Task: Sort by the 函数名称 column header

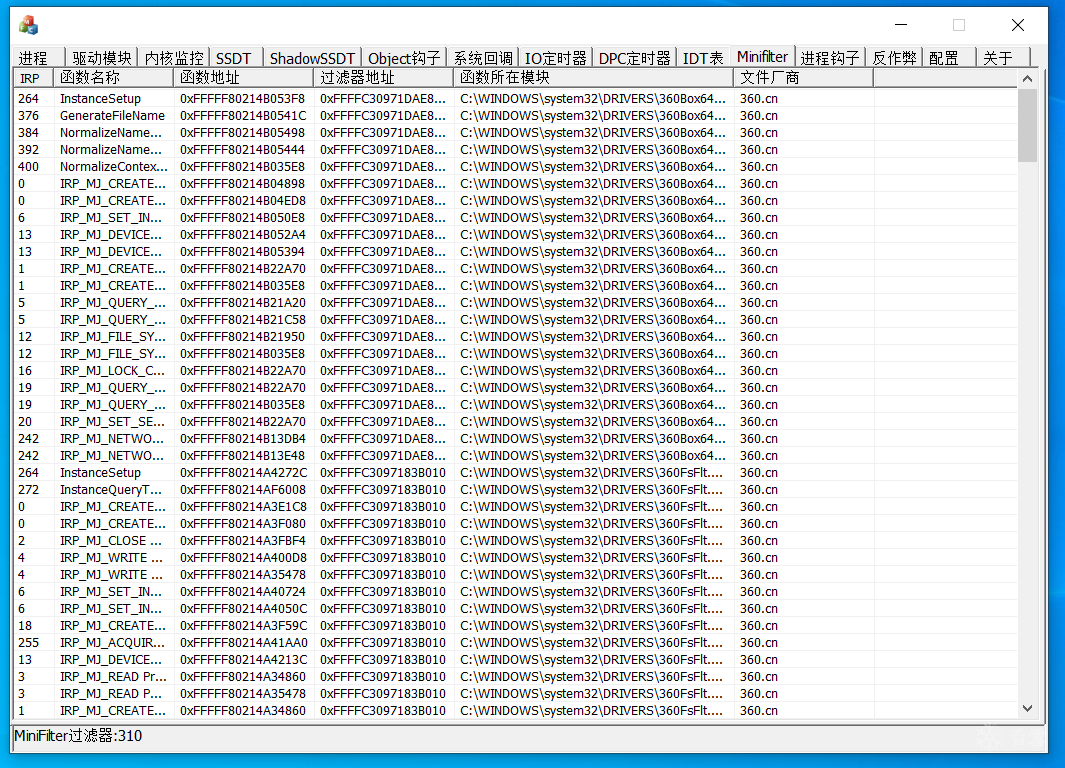Action: (x=113, y=78)
